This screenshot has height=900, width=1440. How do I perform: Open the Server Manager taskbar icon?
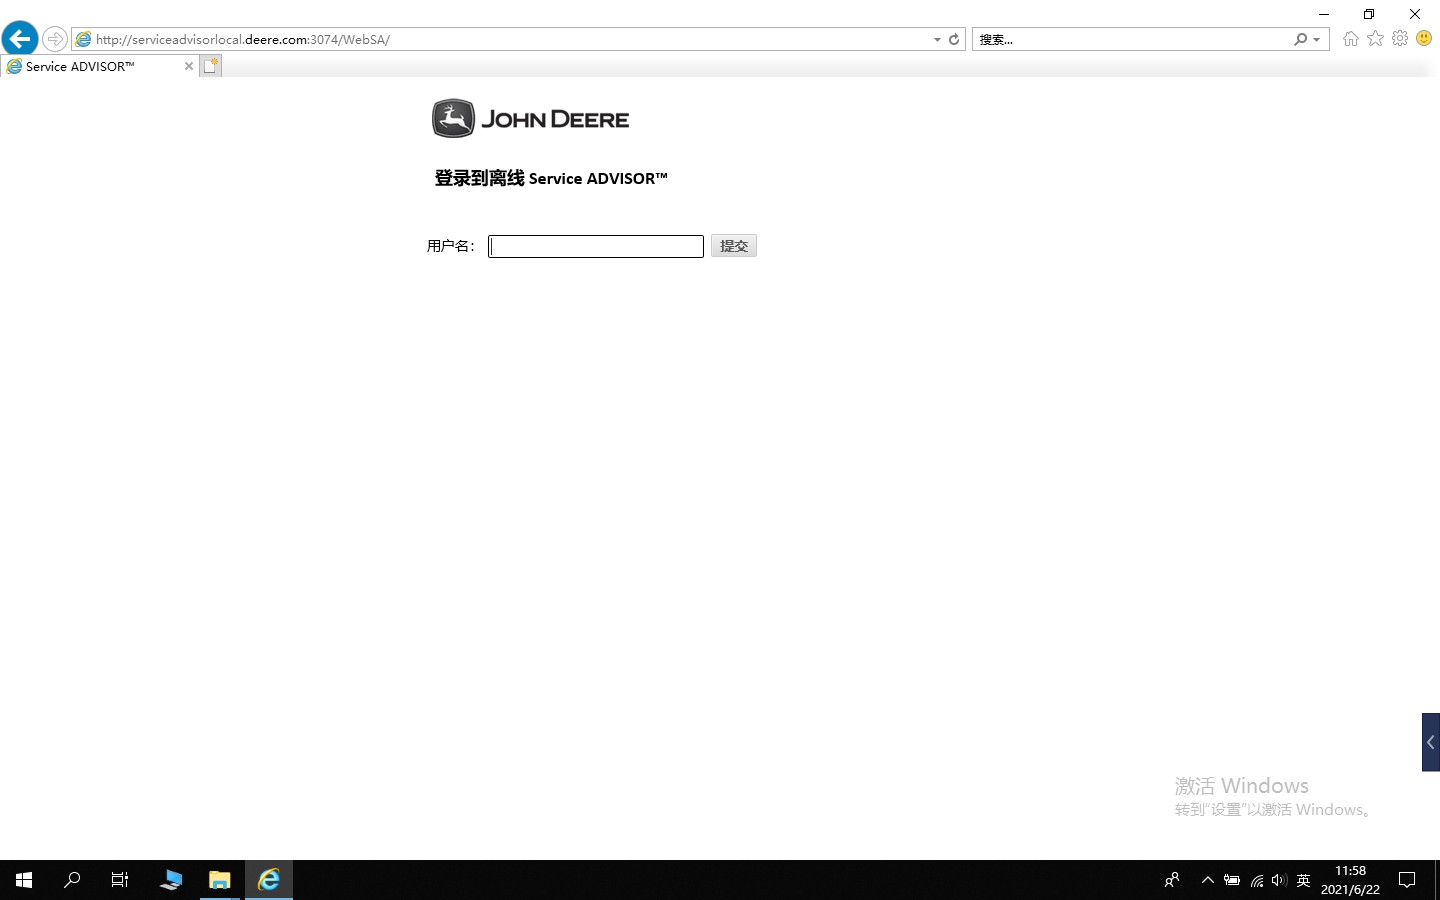171,880
